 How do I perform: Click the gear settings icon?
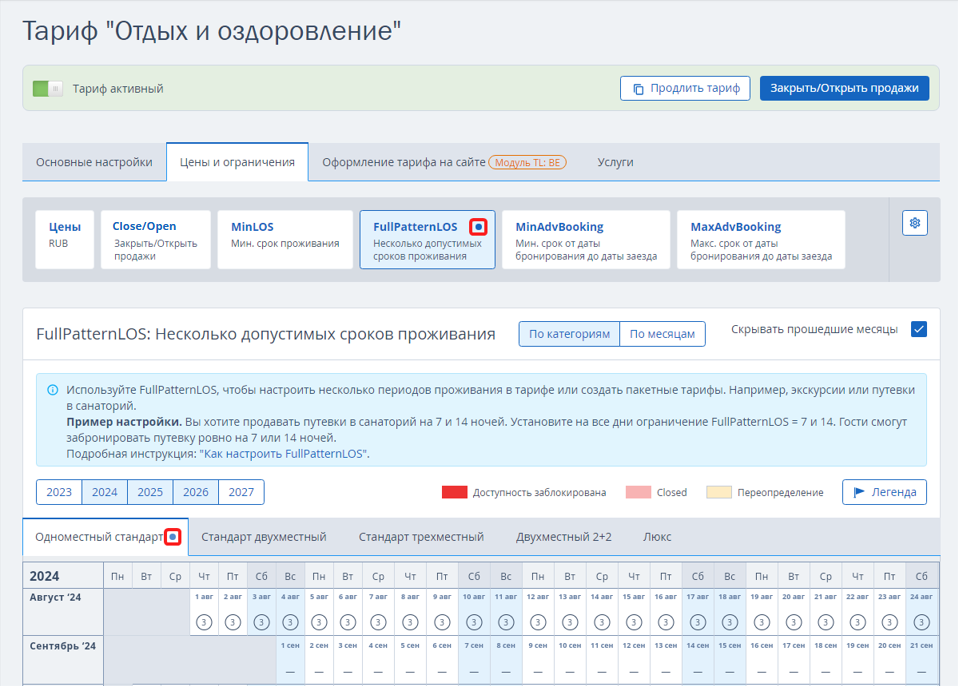point(915,223)
